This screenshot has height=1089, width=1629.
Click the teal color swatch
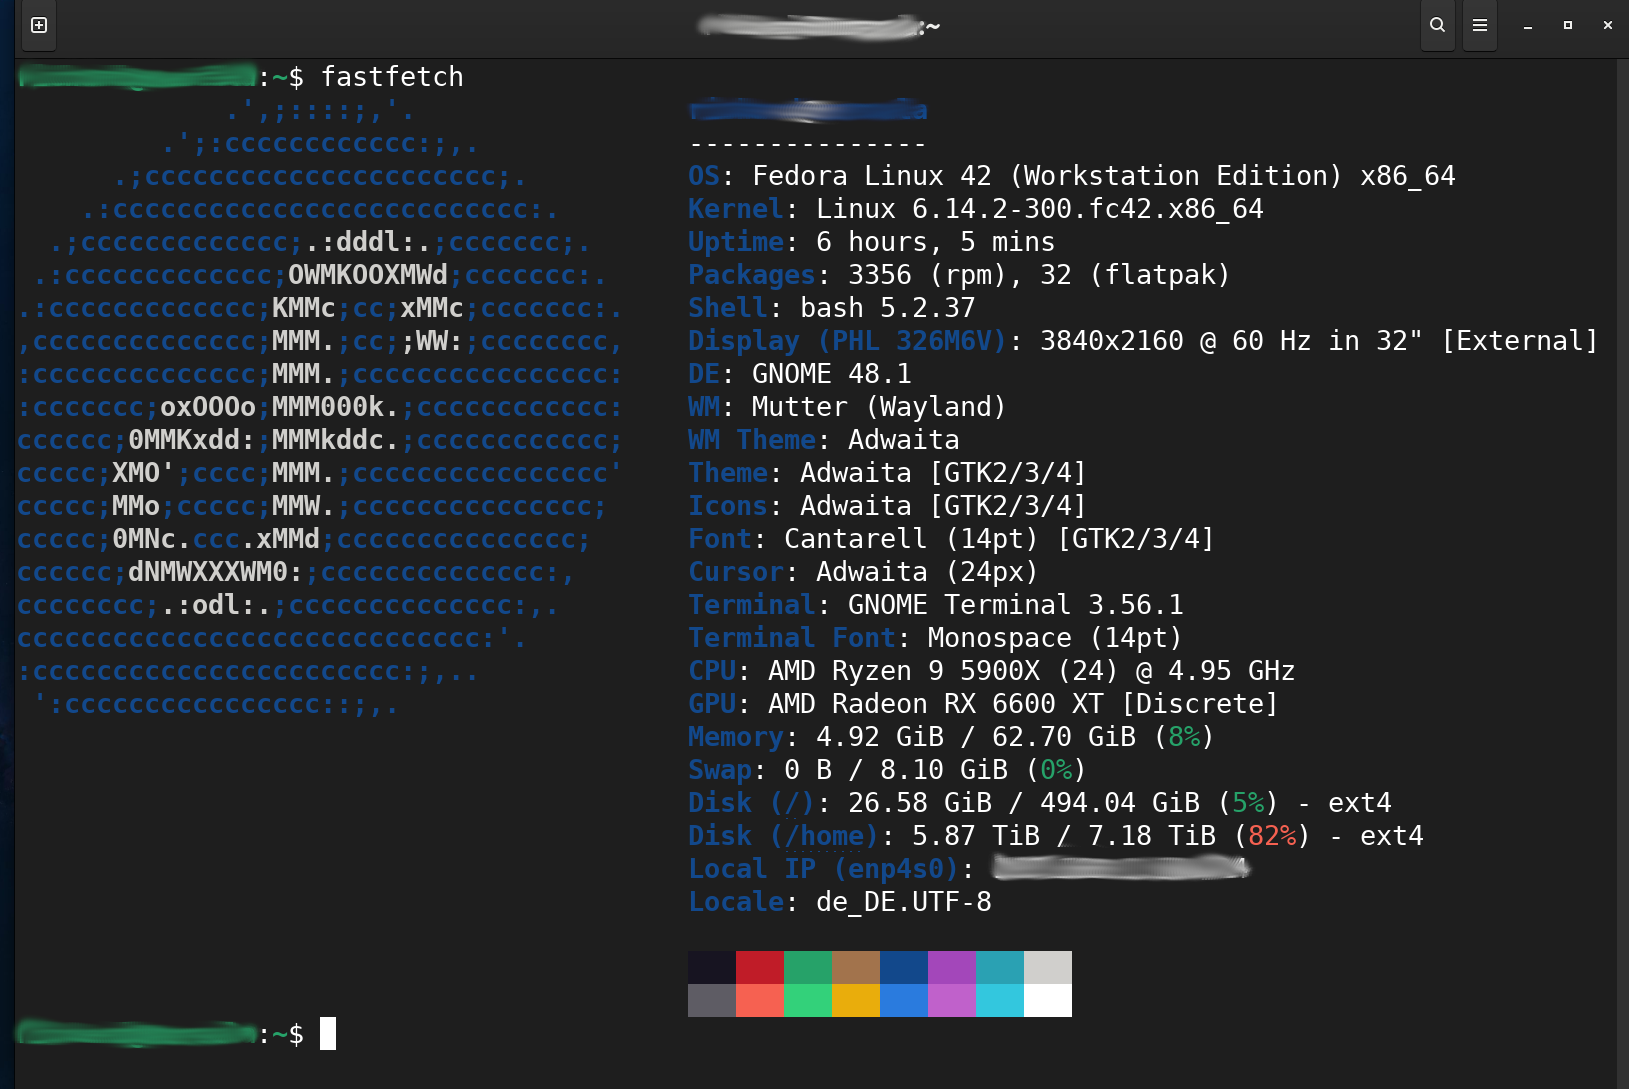(1000, 967)
